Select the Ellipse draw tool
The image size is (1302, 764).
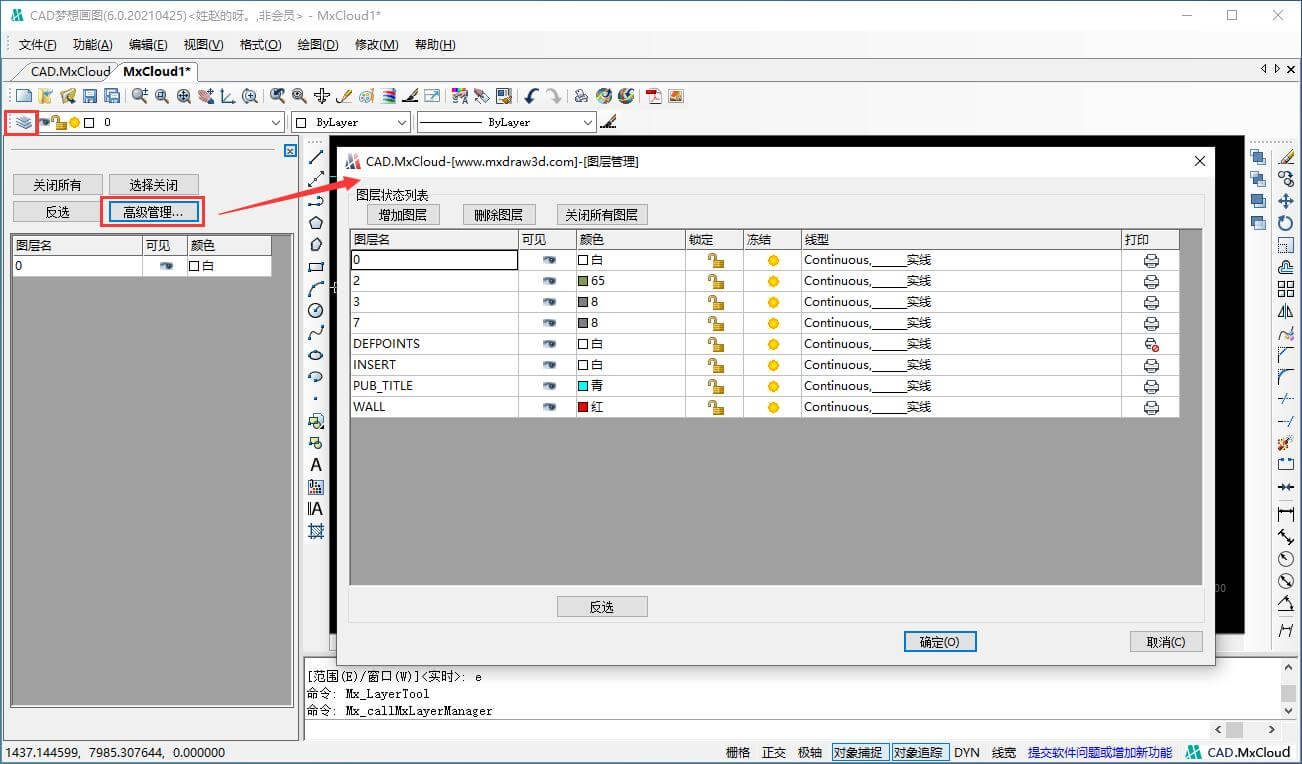point(316,355)
